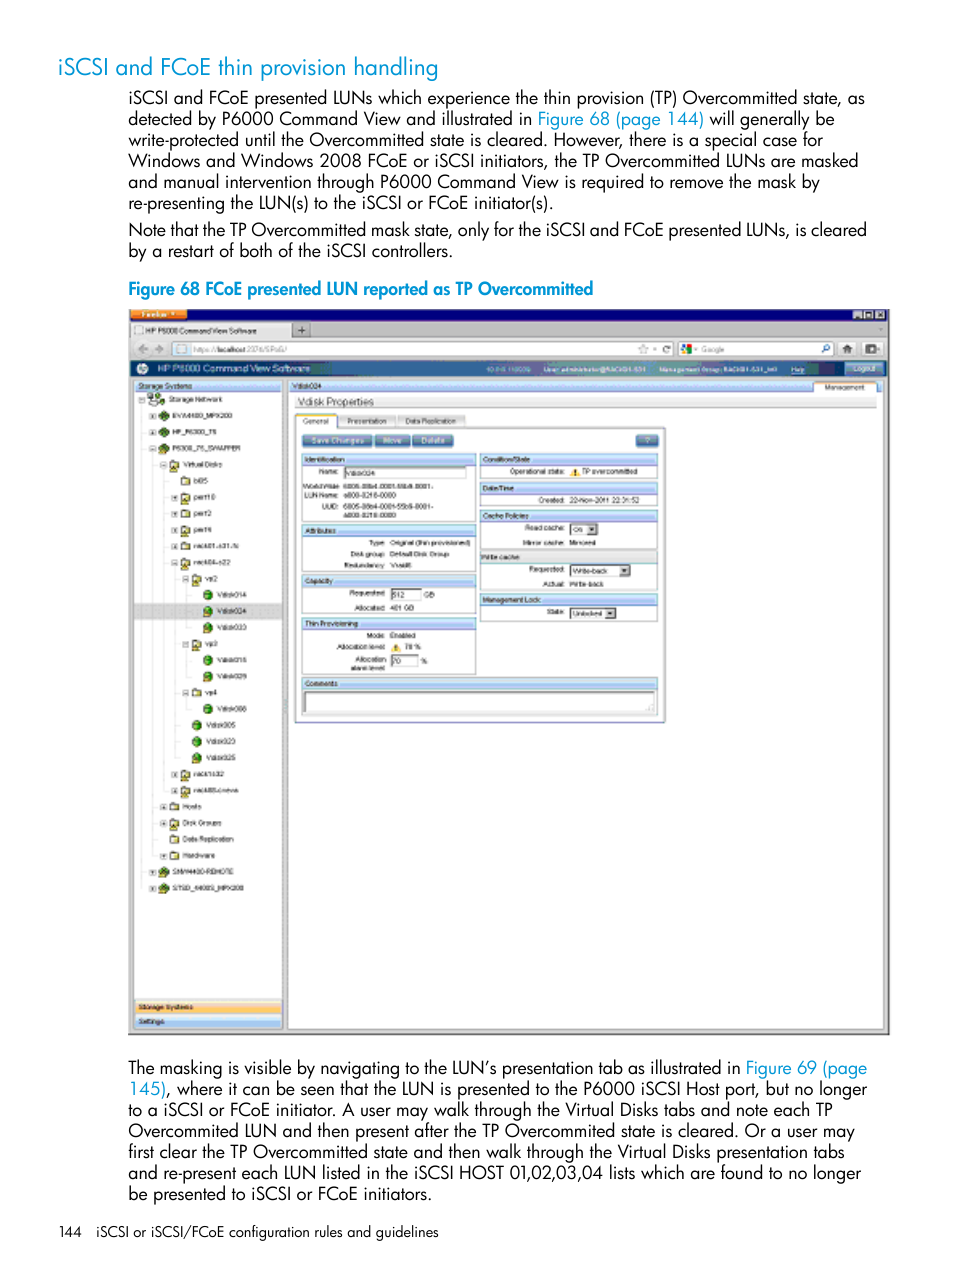Select Vdisk025 disk icon
The image size is (954, 1271).
point(197,757)
